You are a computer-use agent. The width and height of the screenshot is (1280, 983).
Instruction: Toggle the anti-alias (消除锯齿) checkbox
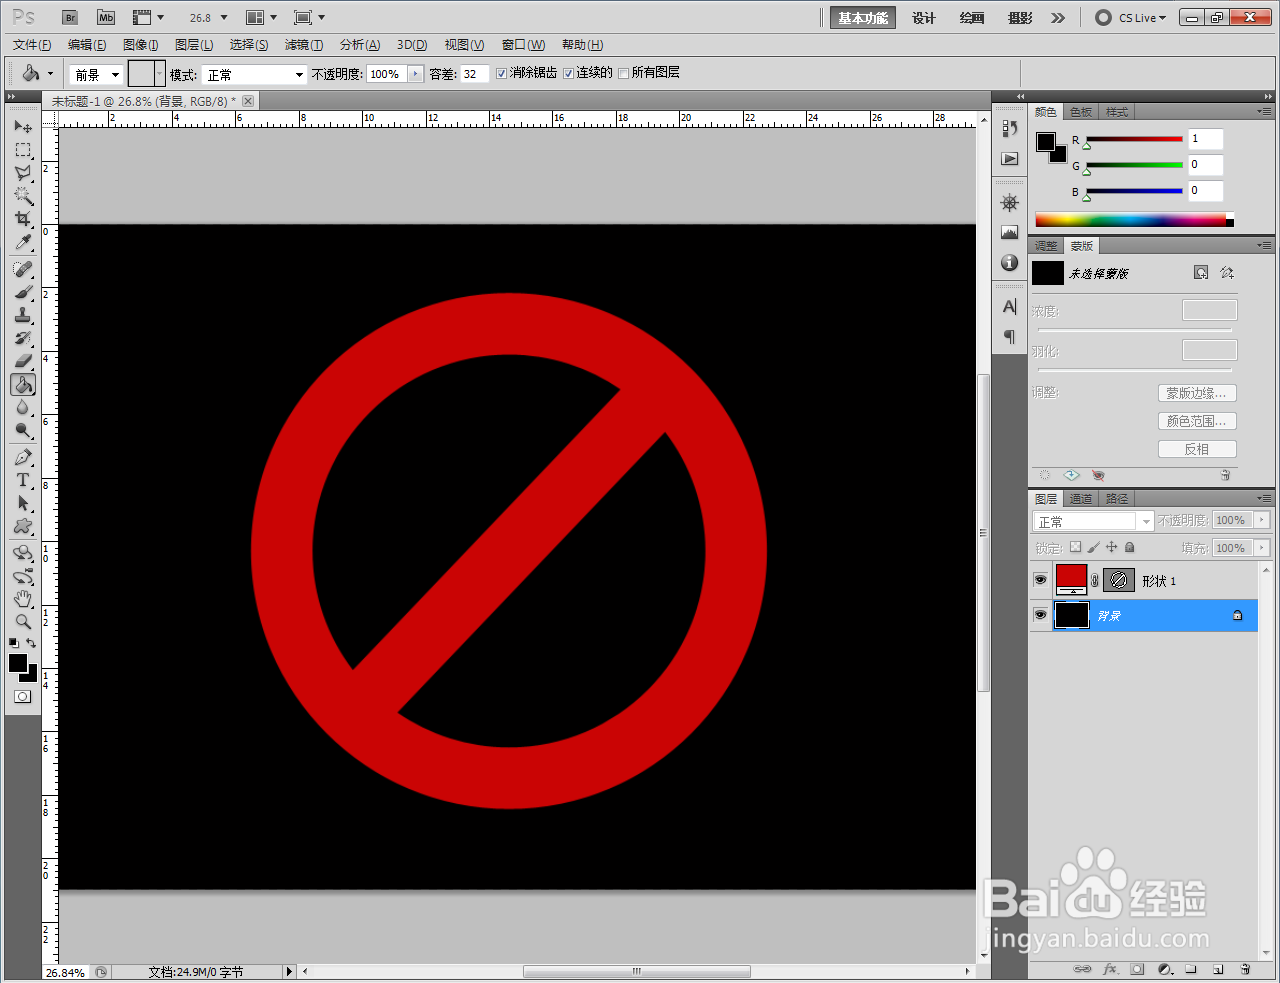tap(502, 73)
